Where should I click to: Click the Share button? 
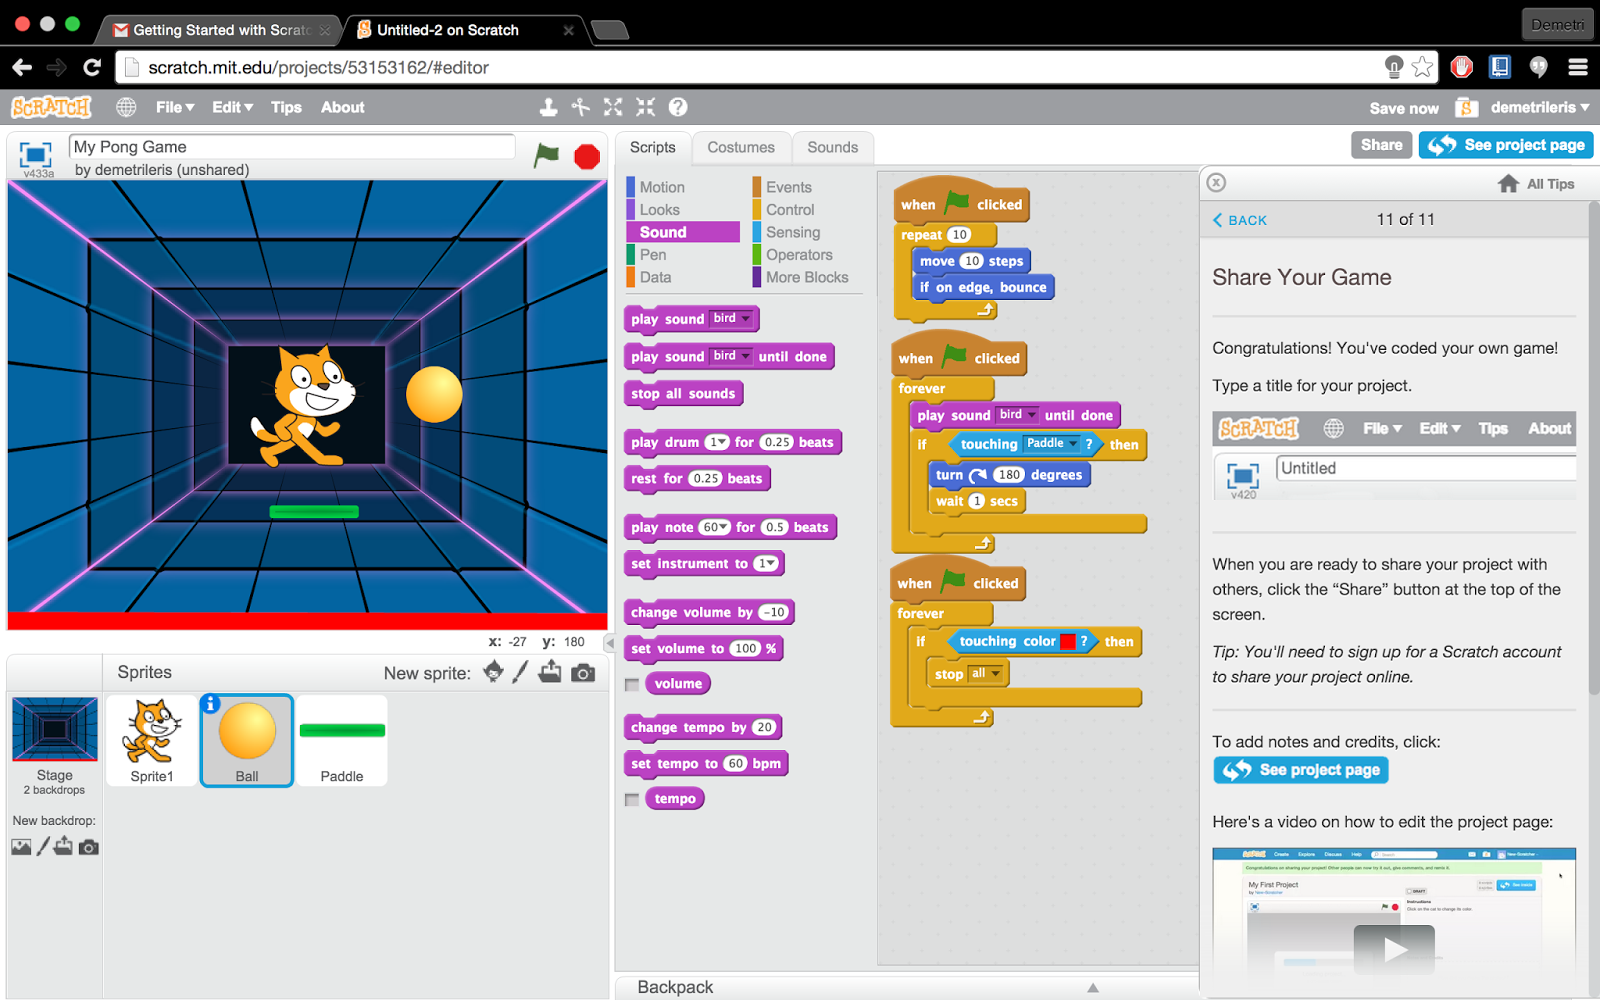[x=1381, y=145]
